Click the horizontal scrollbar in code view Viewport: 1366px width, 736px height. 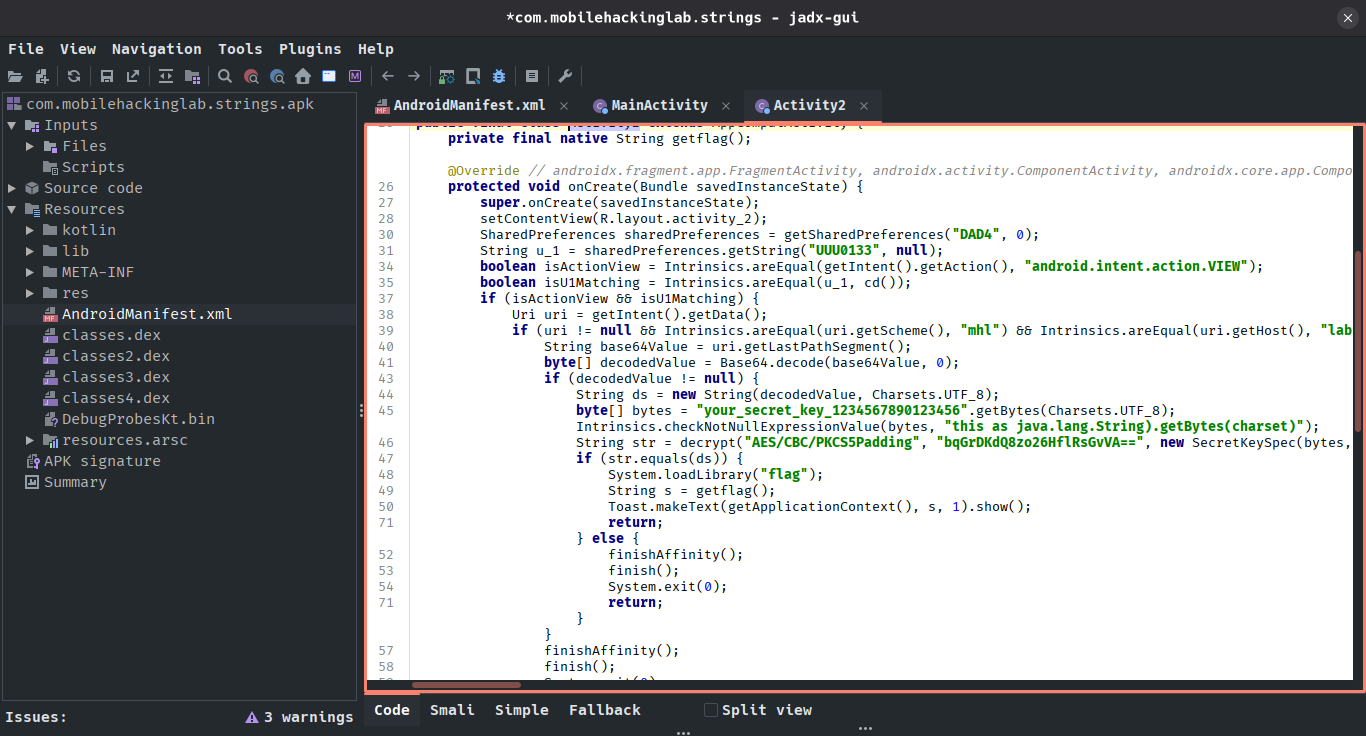click(x=466, y=685)
